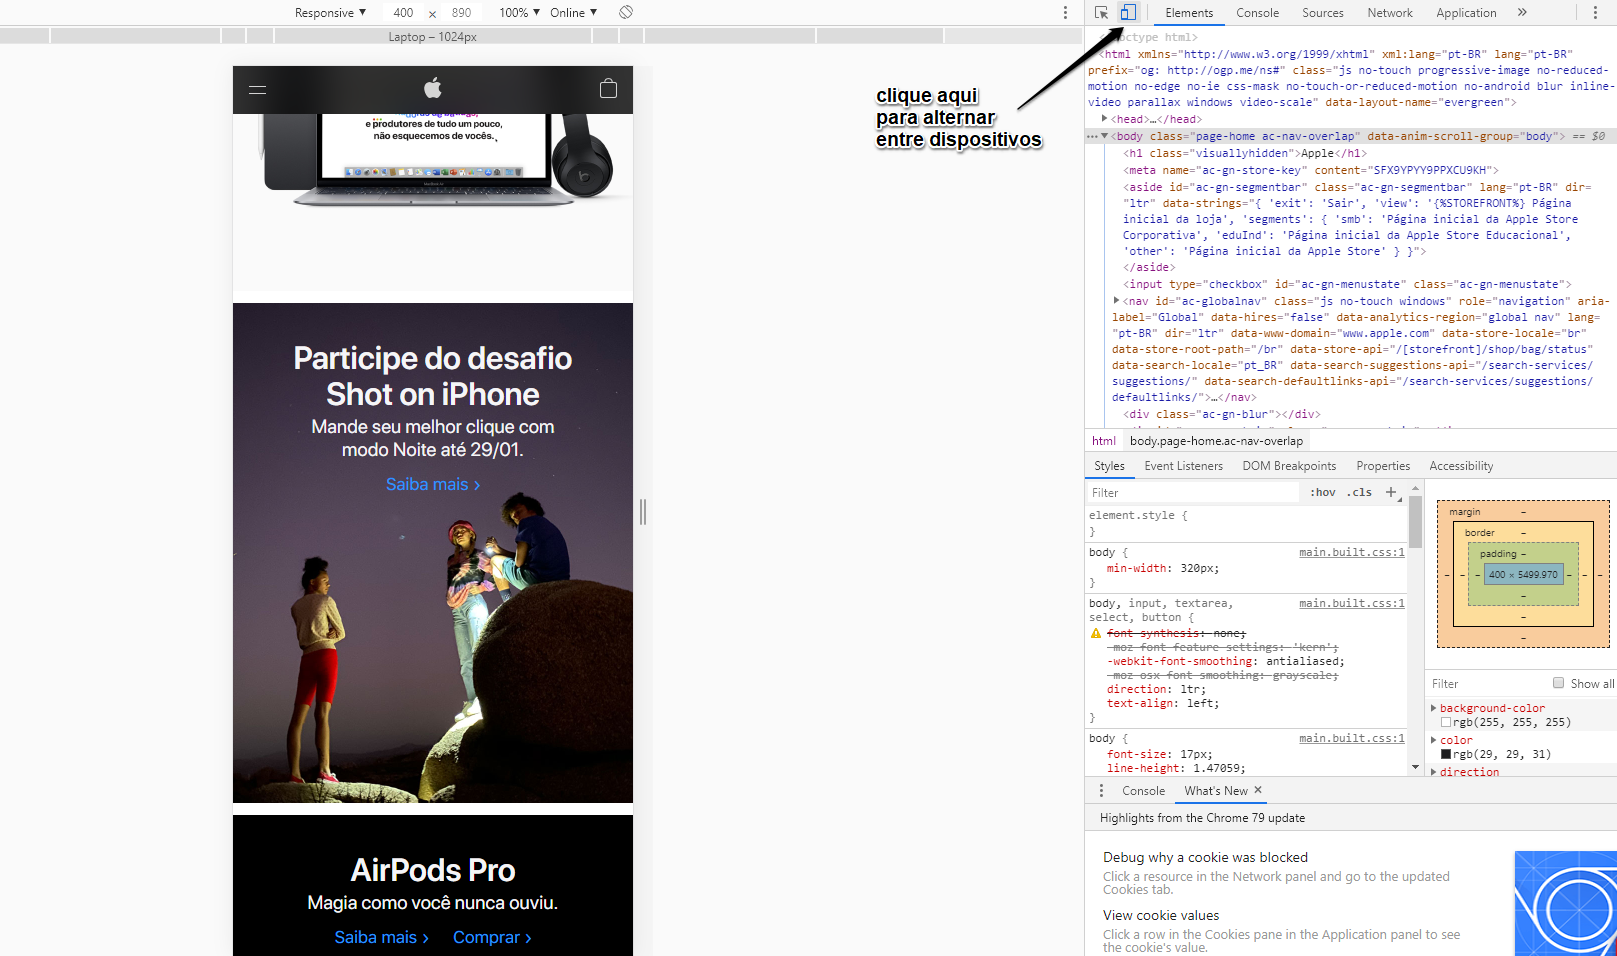The width and height of the screenshot is (1617, 956).
Task: Click the viewport right-edge resize handle
Action: click(643, 512)
